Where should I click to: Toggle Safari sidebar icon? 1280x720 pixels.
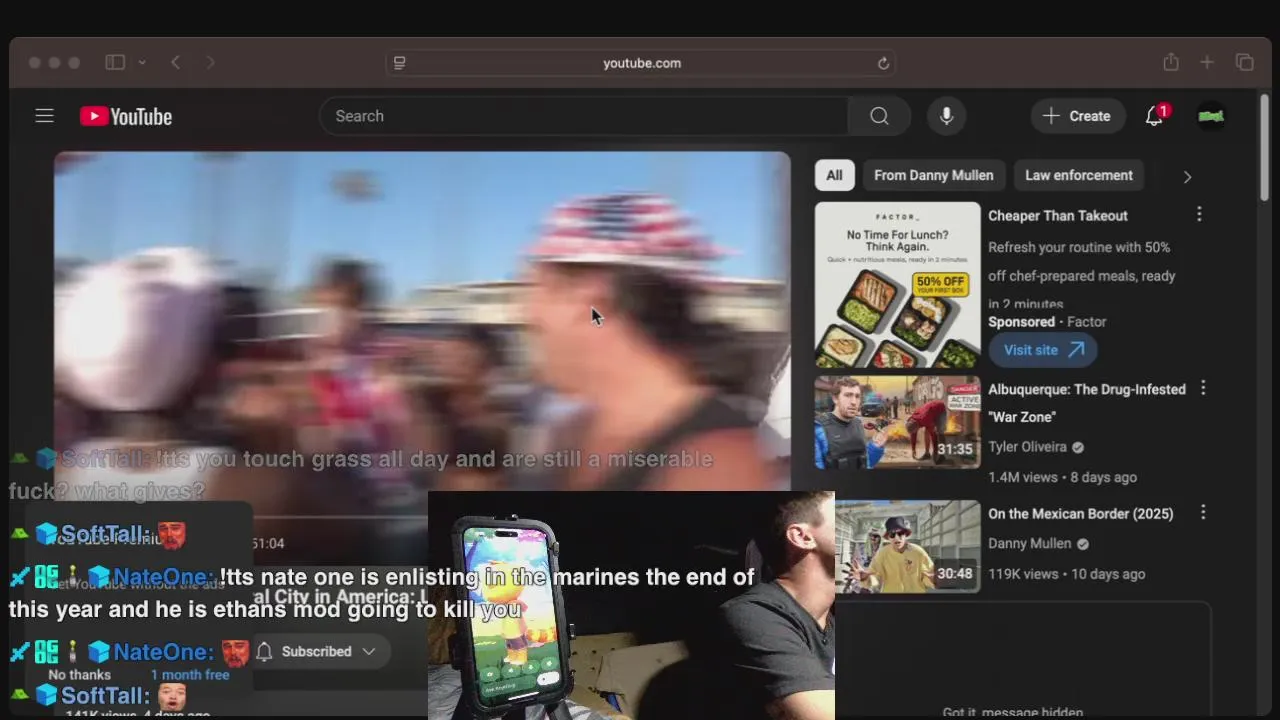coord(115,62)
